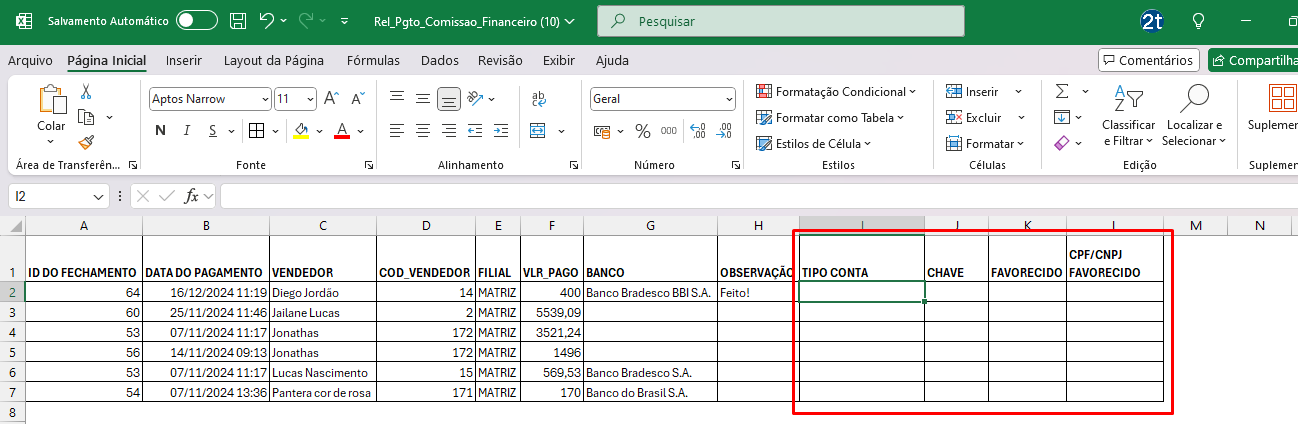Open the Formatação Condicional dropdown
The image size is (1298, 424).
(836, 92)
